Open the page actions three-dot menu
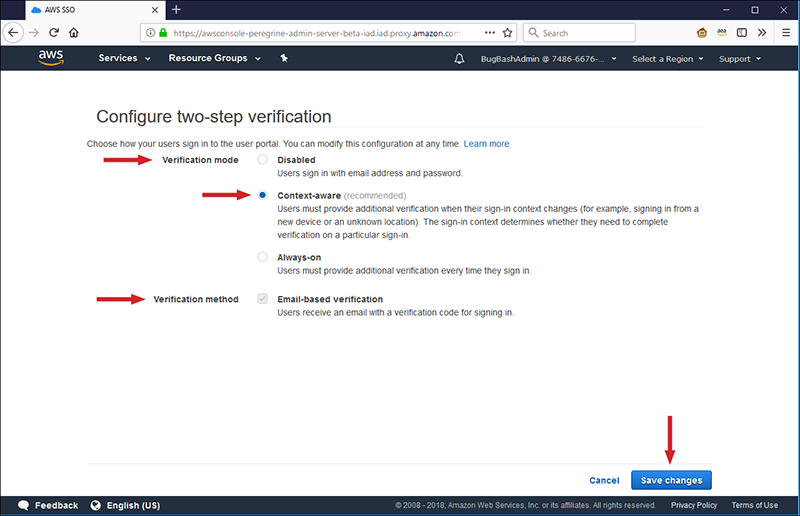This screenshot has height=516, width=800. coord(490,33)
